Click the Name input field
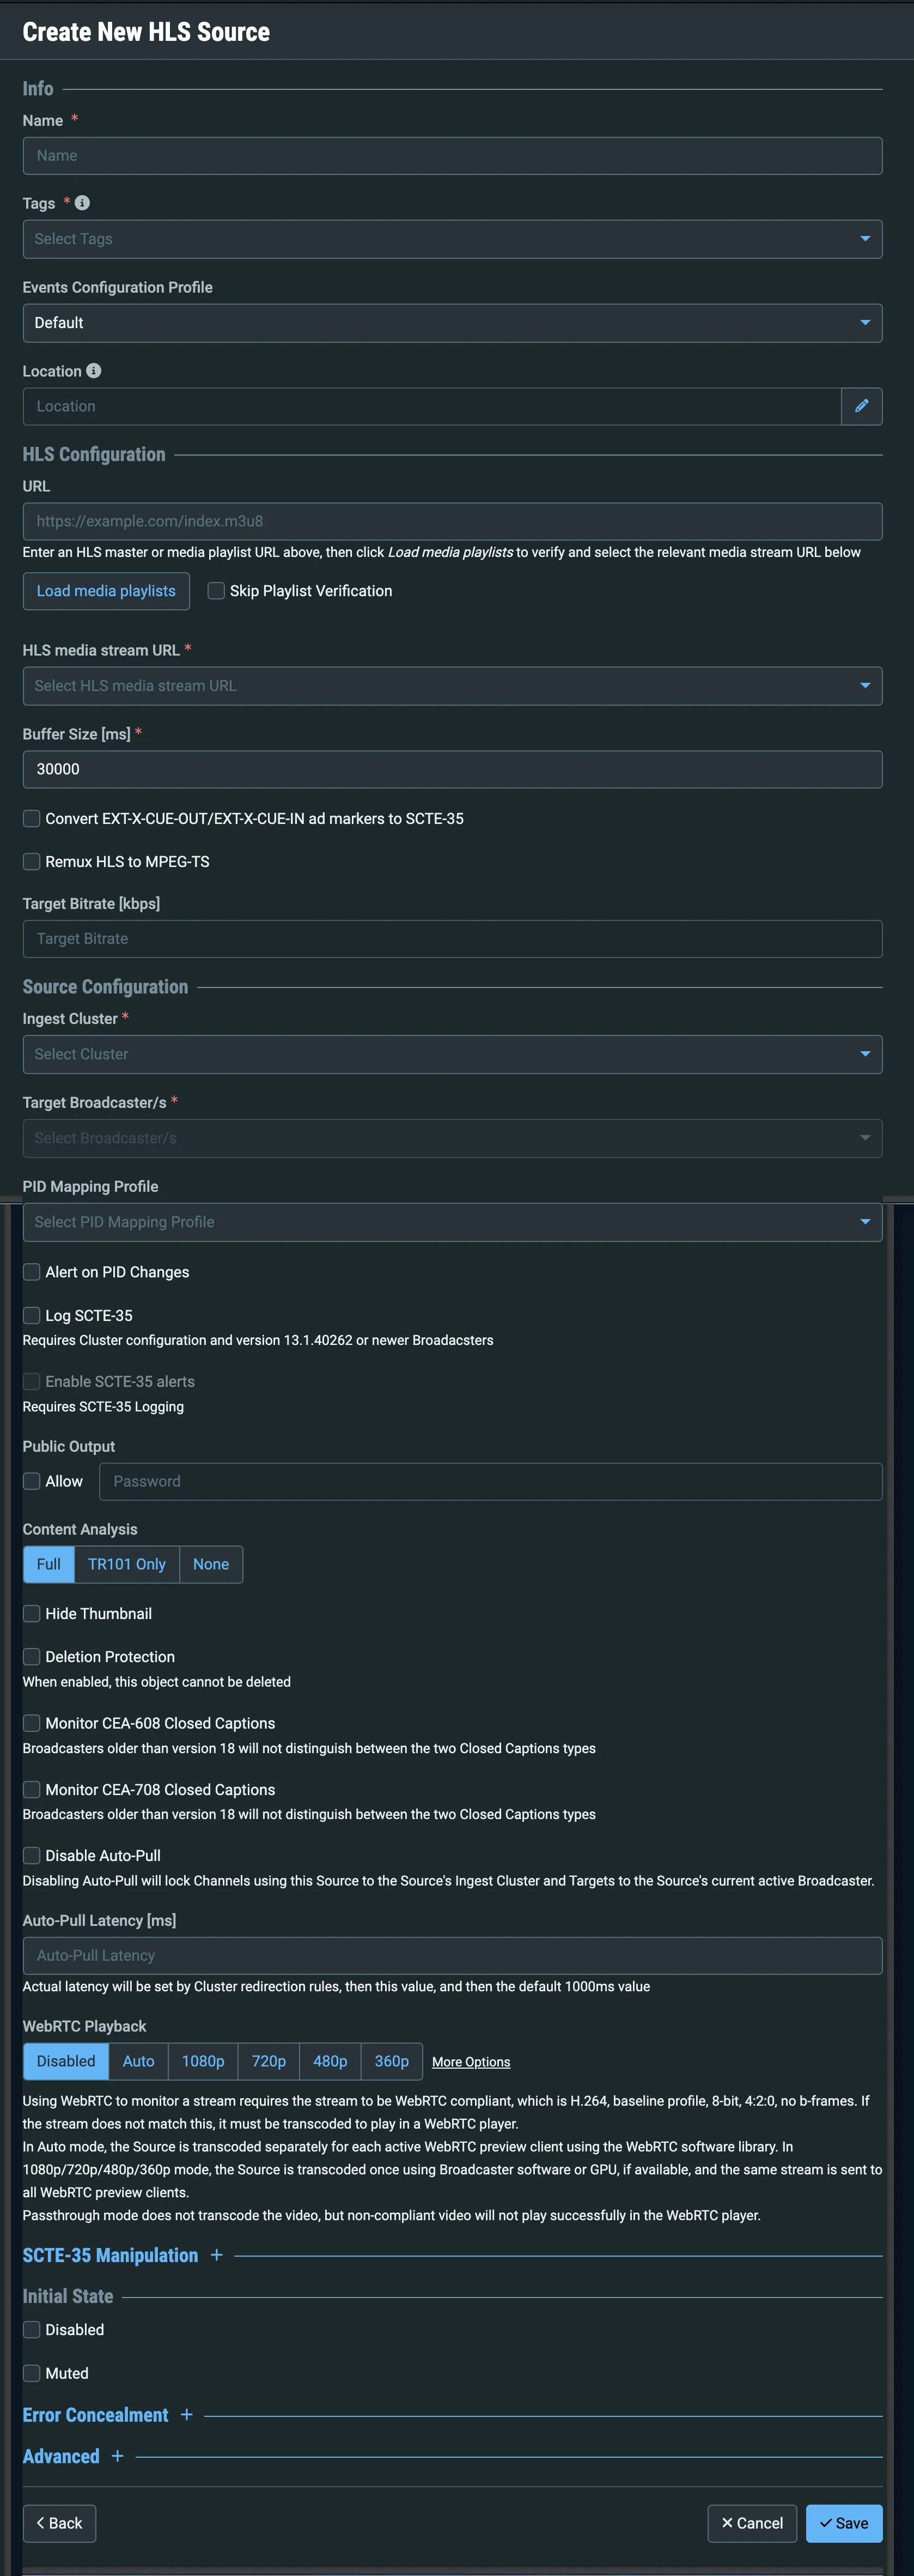 coord(452,156)
